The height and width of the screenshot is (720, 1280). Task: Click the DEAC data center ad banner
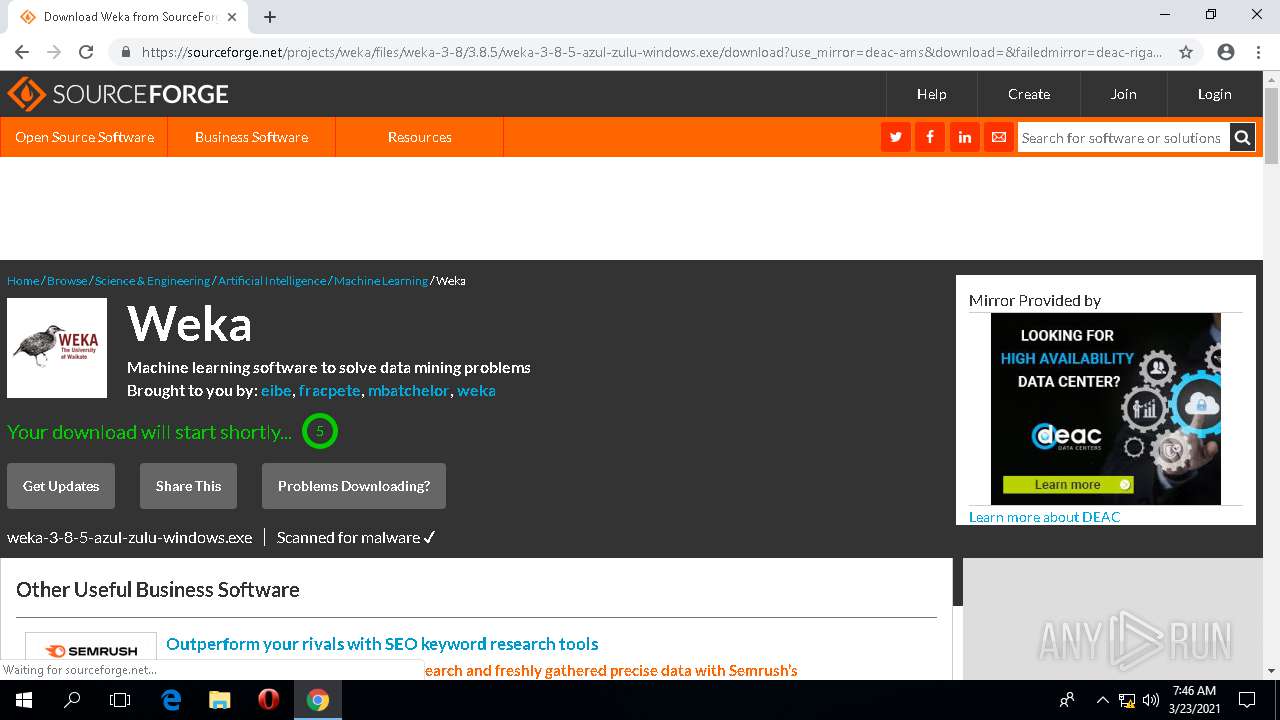[x=1105, y=409]
